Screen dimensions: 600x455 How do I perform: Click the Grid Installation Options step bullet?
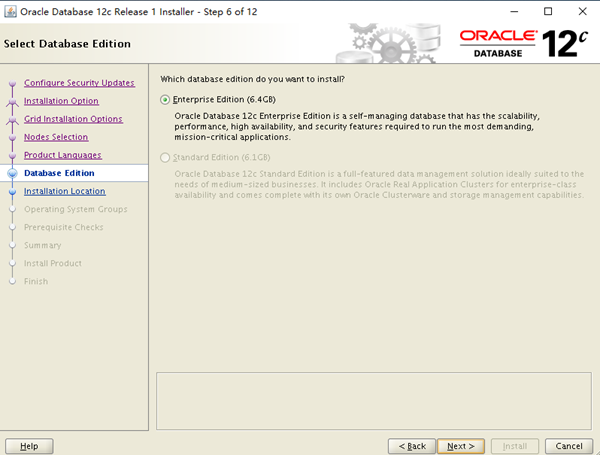(x=12, y=119)
